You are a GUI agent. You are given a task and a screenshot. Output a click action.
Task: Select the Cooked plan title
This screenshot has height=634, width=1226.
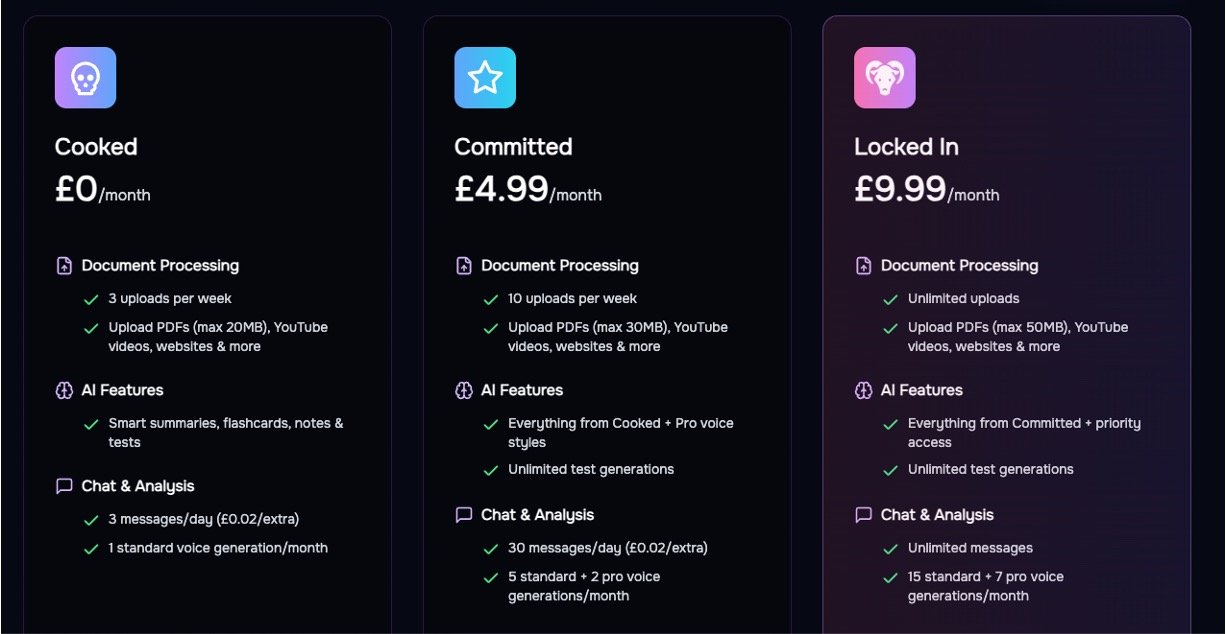[96, 147]
